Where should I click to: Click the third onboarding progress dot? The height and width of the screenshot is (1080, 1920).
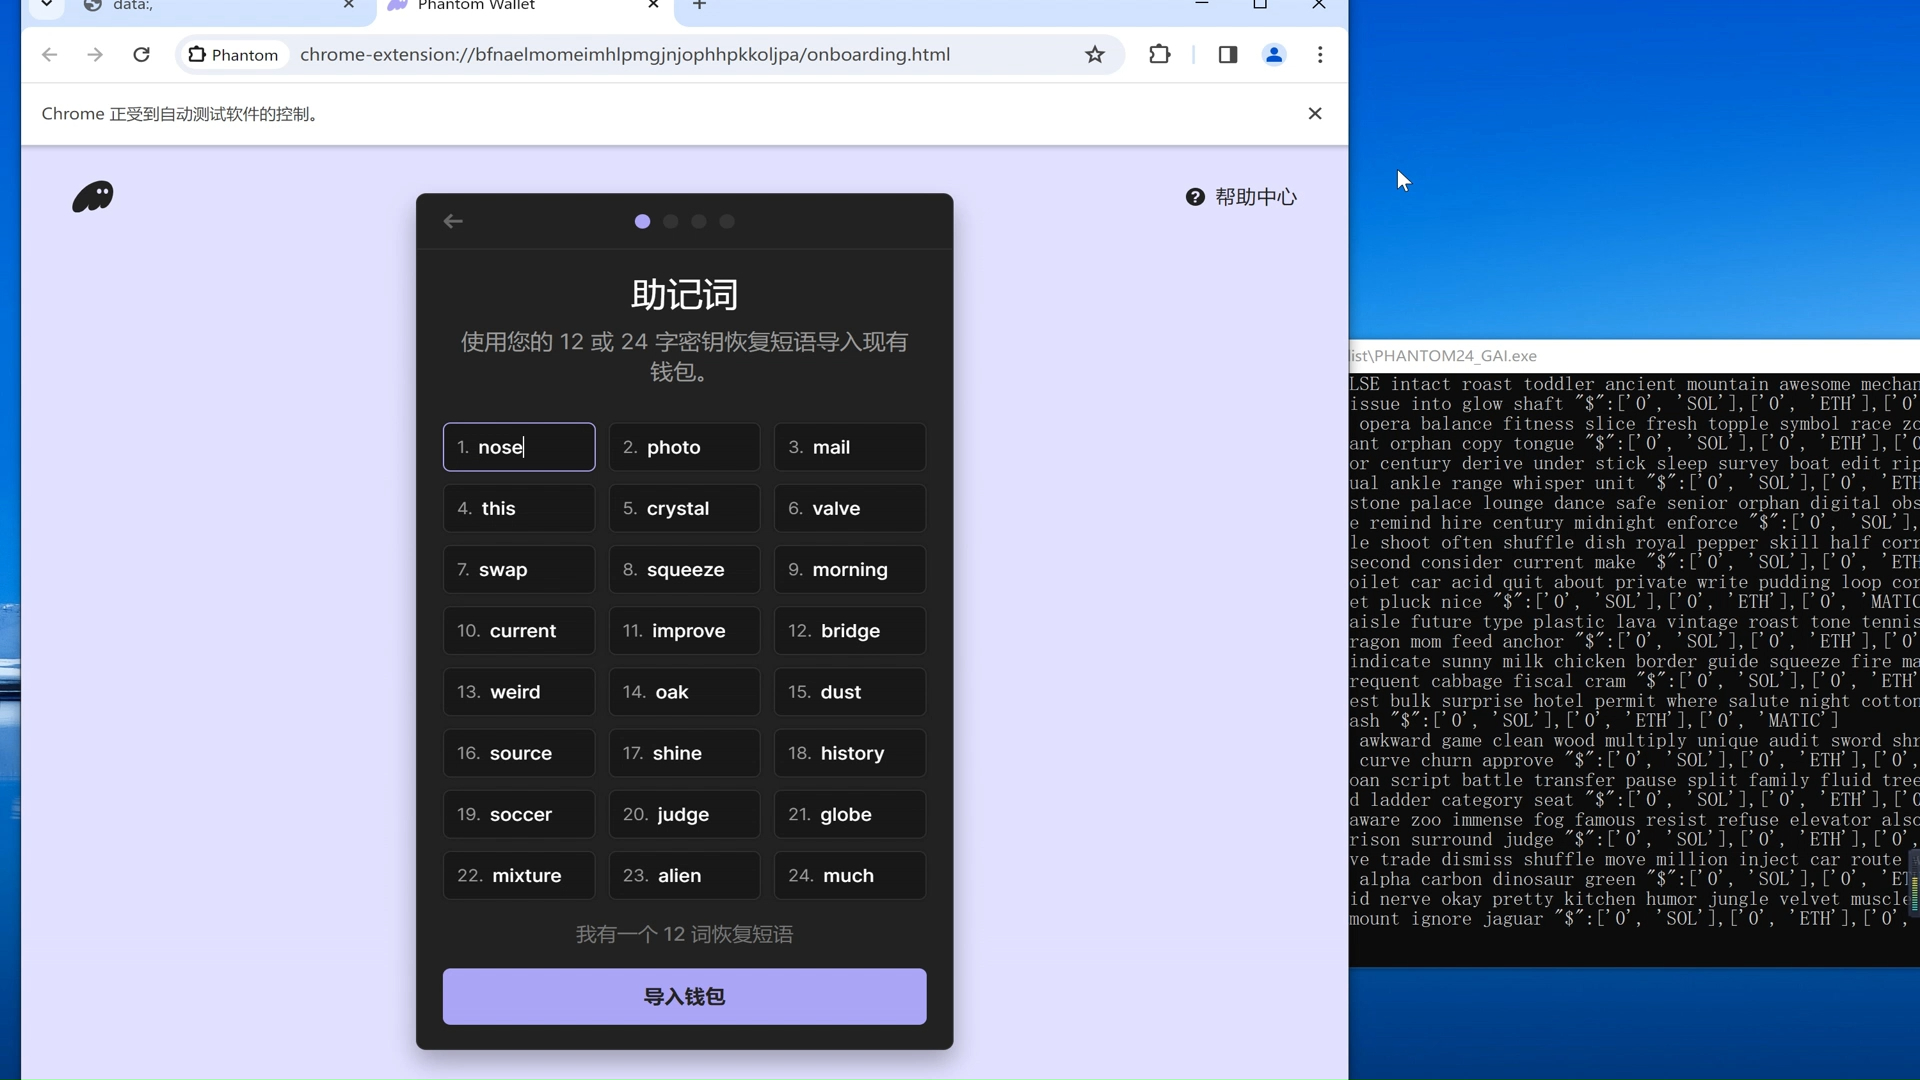pos(699,222)
